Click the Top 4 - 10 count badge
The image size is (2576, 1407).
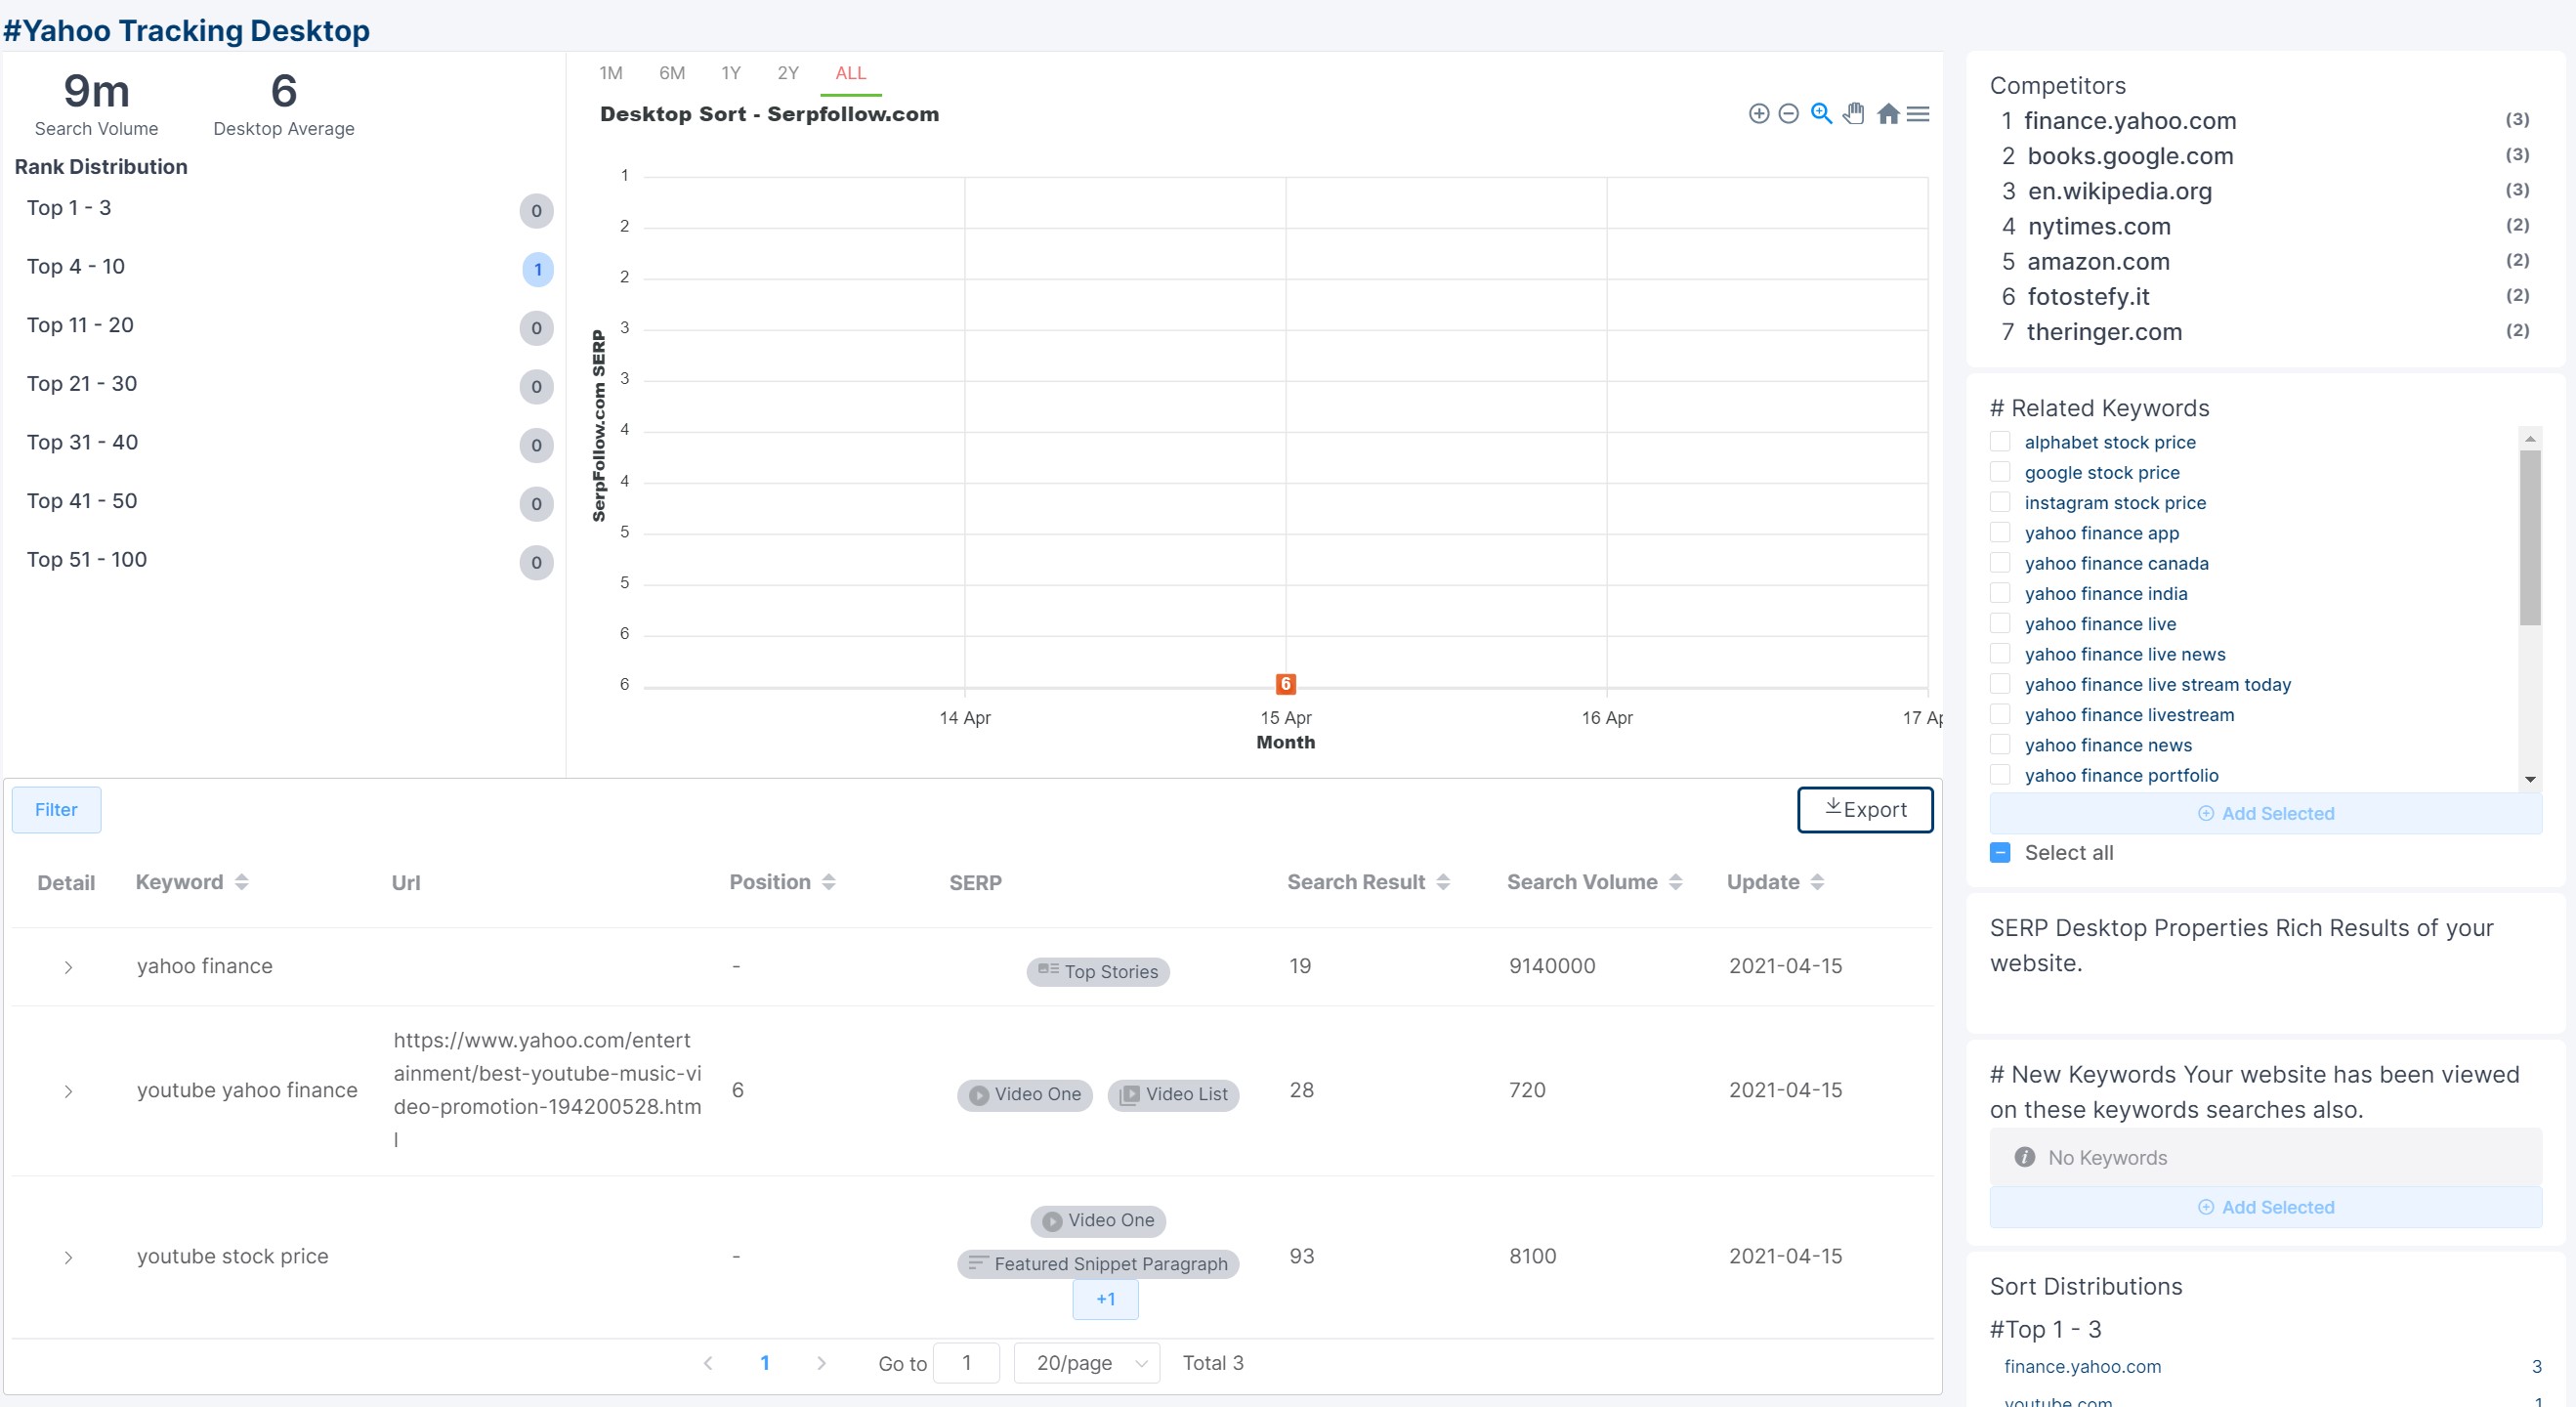tap(537, 269)
